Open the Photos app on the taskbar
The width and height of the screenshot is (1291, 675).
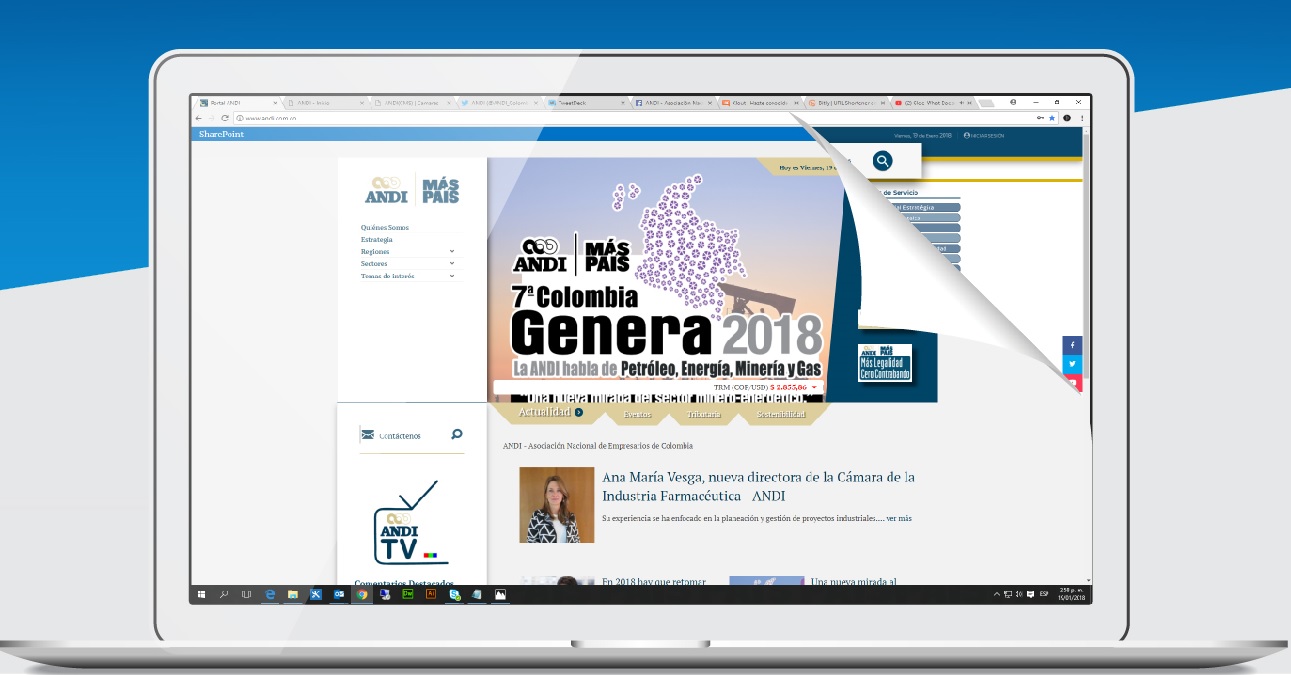500,594
